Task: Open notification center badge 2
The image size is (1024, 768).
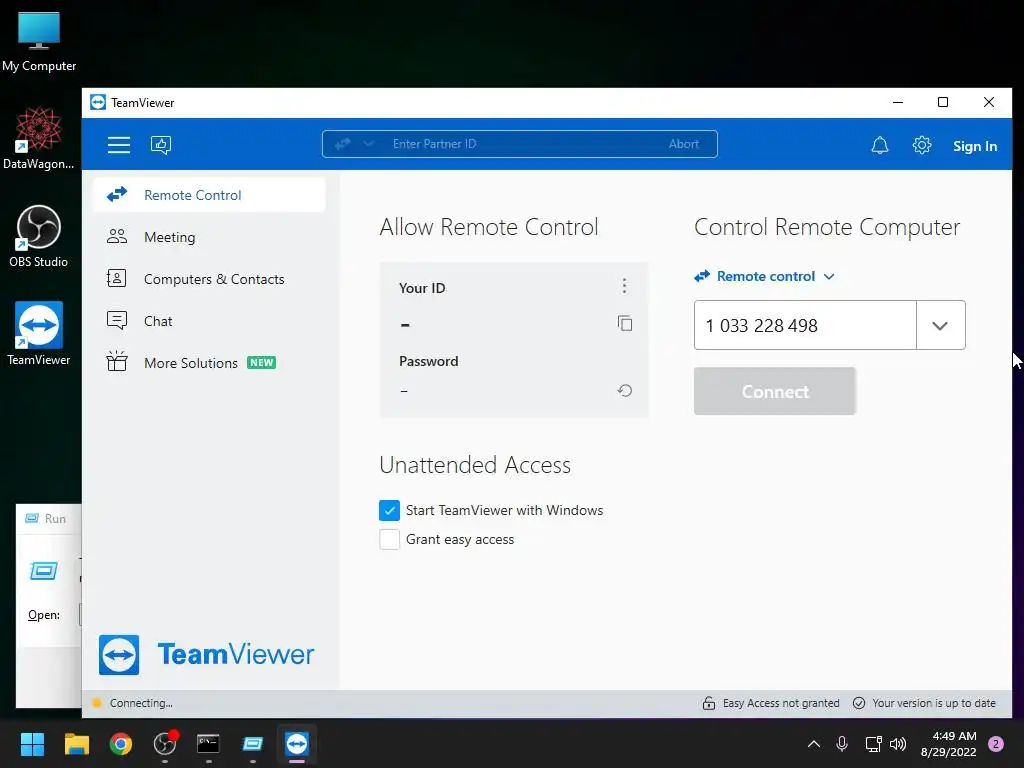Action: [996, 744]
